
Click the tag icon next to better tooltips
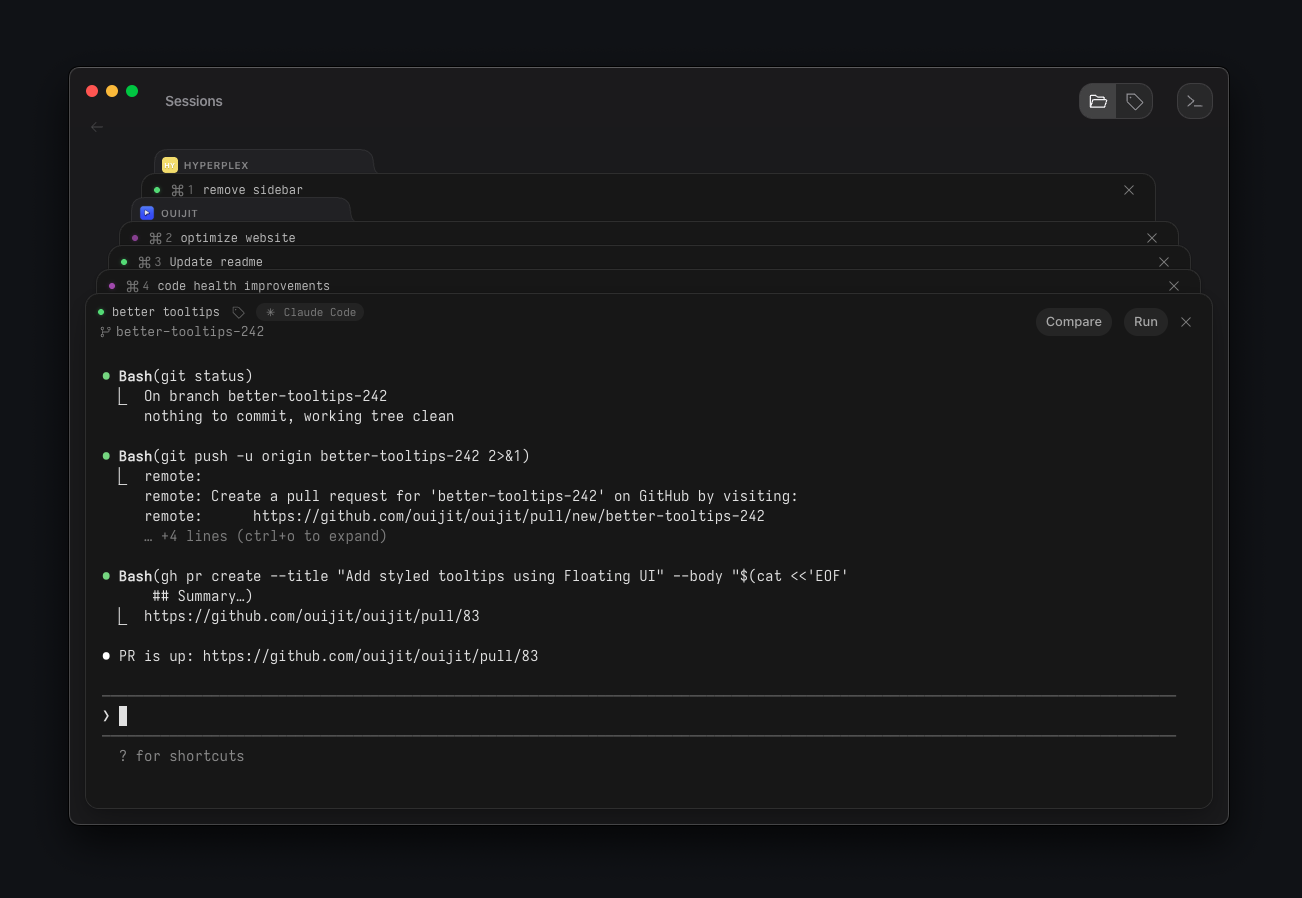coord(238,311)
